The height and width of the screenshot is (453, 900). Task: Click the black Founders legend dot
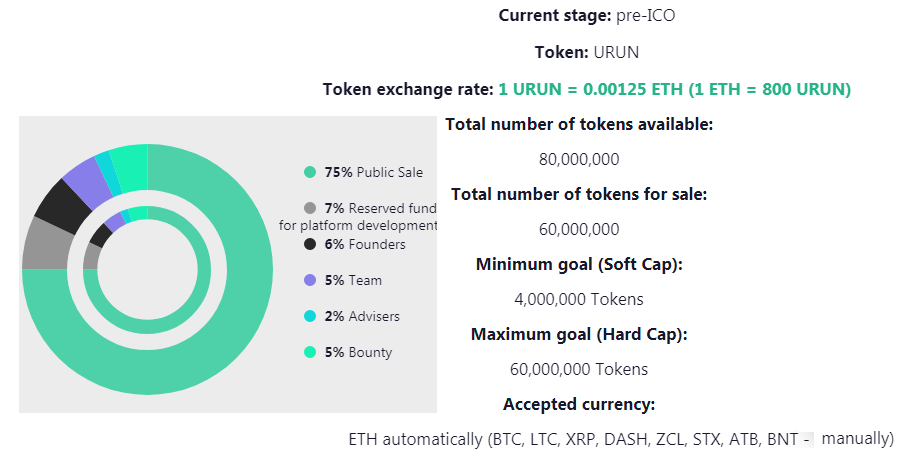[310, 244]
